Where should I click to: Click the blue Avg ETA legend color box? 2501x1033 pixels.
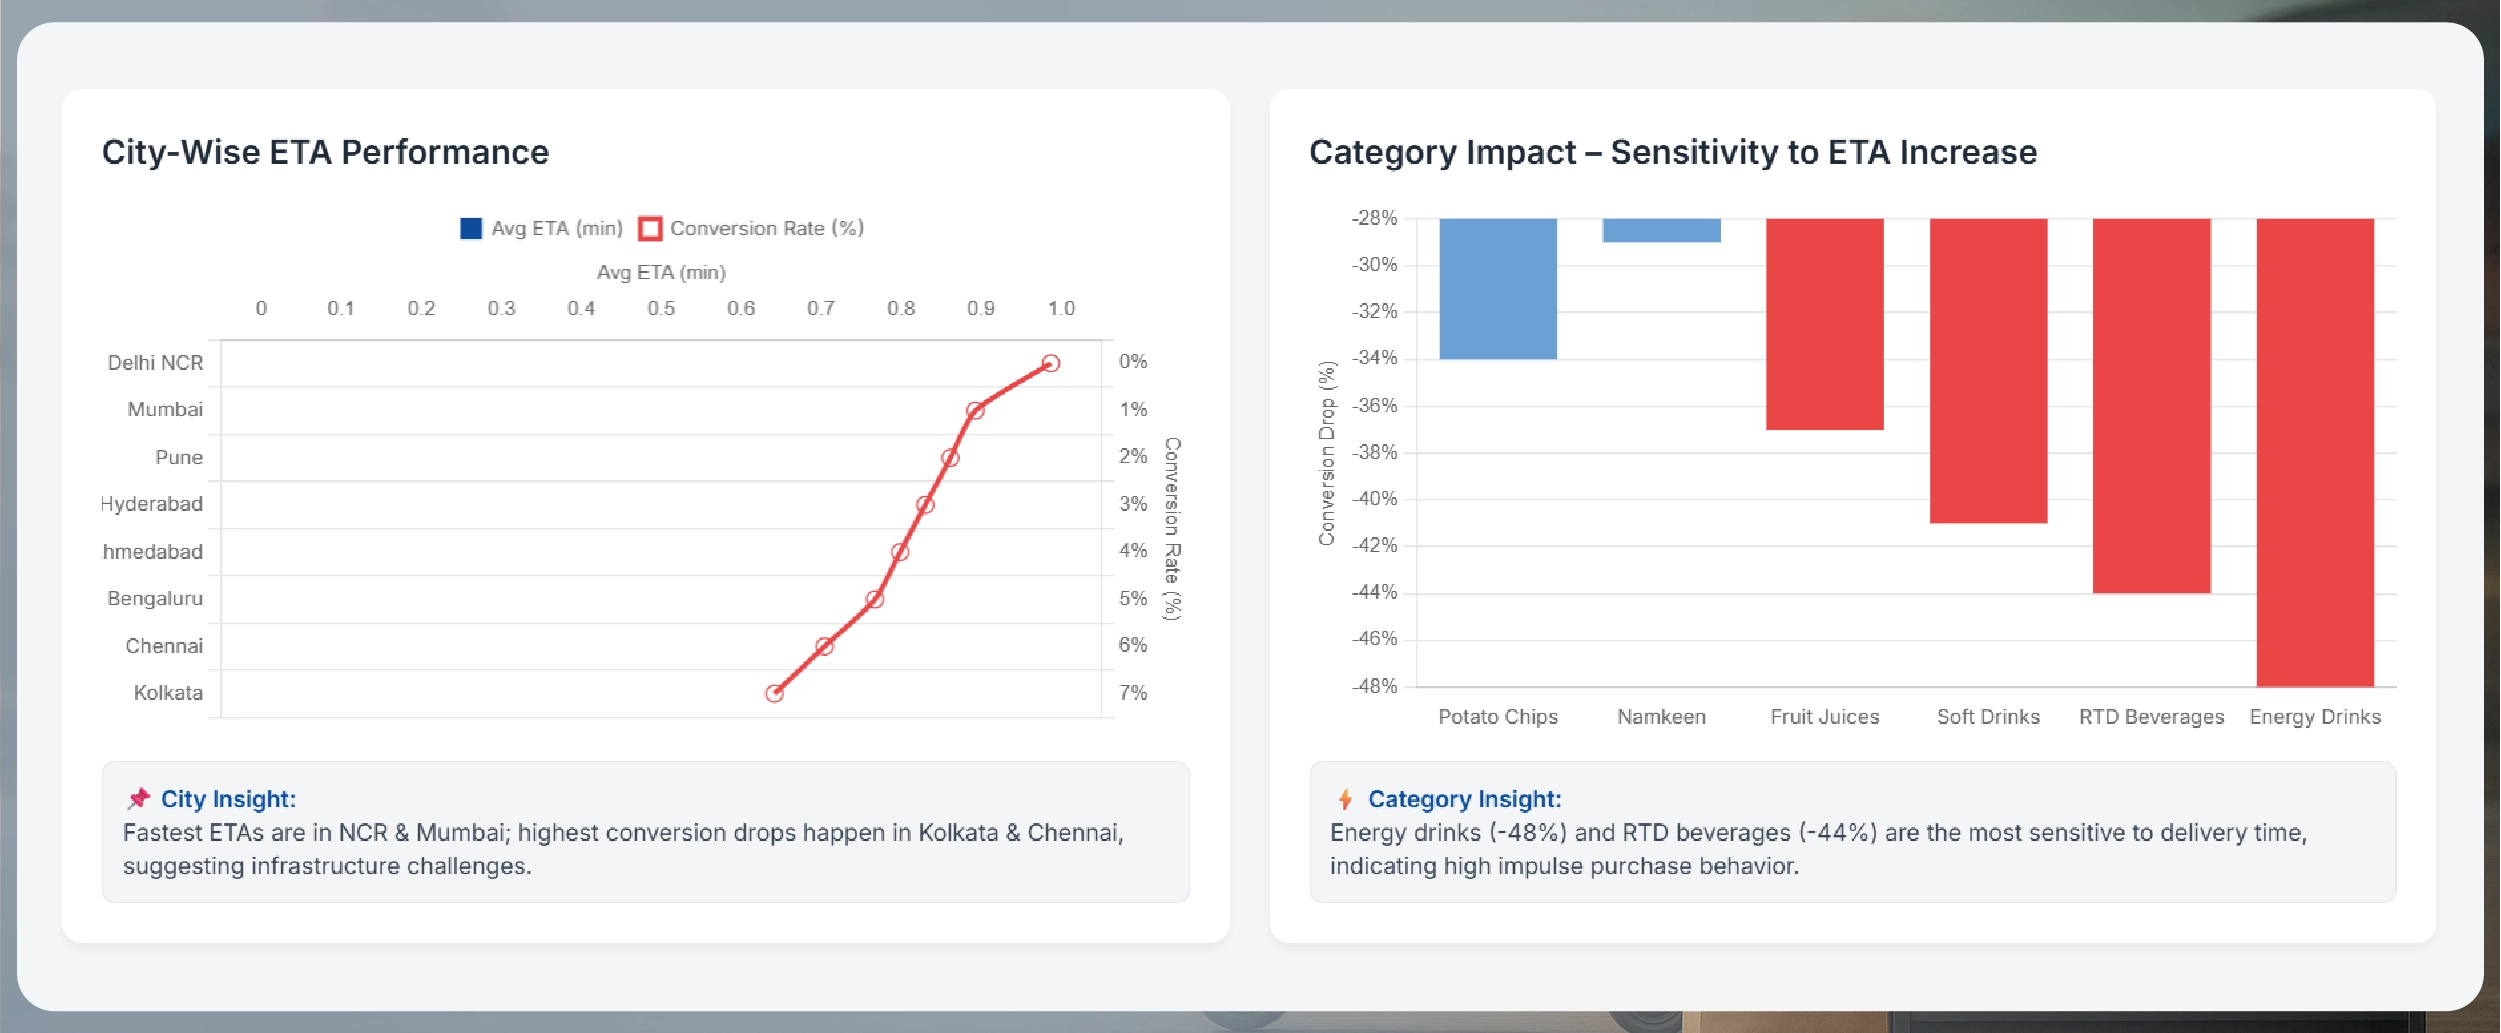click(471, 228)
